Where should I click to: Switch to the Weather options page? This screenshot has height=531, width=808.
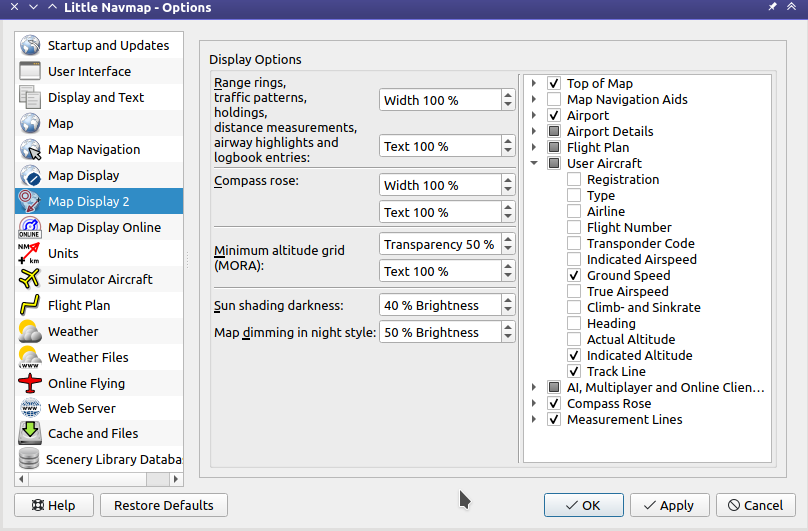[x=99, y=331]
